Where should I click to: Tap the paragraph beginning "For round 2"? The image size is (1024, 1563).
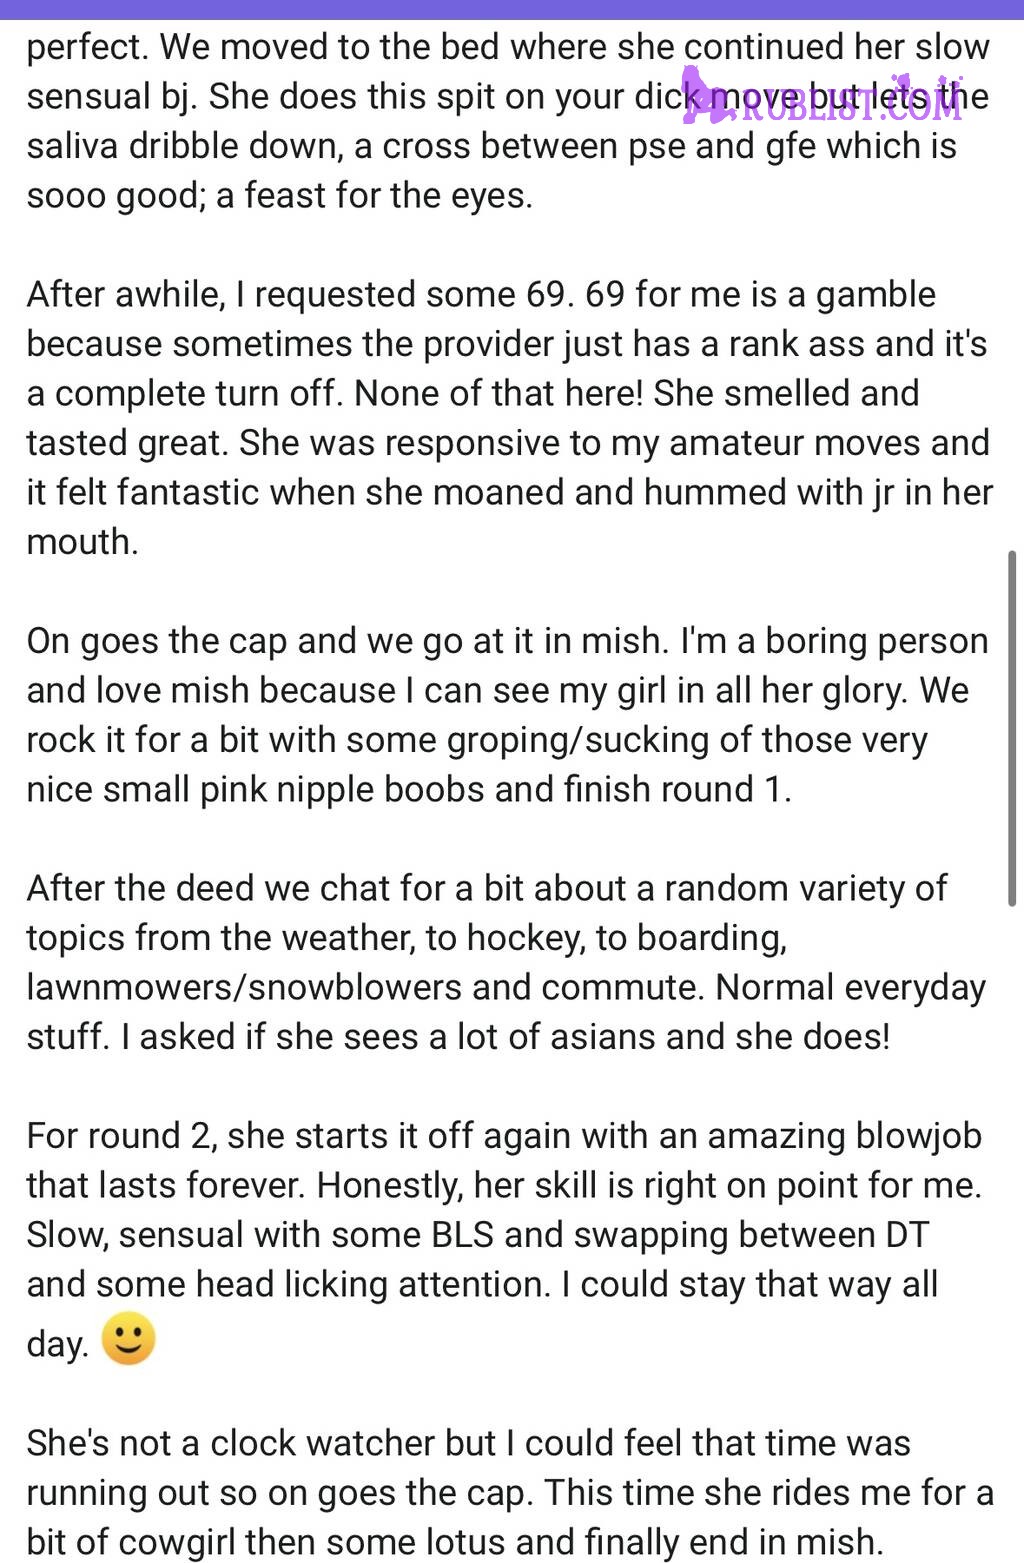click(x=504, y=1240)
